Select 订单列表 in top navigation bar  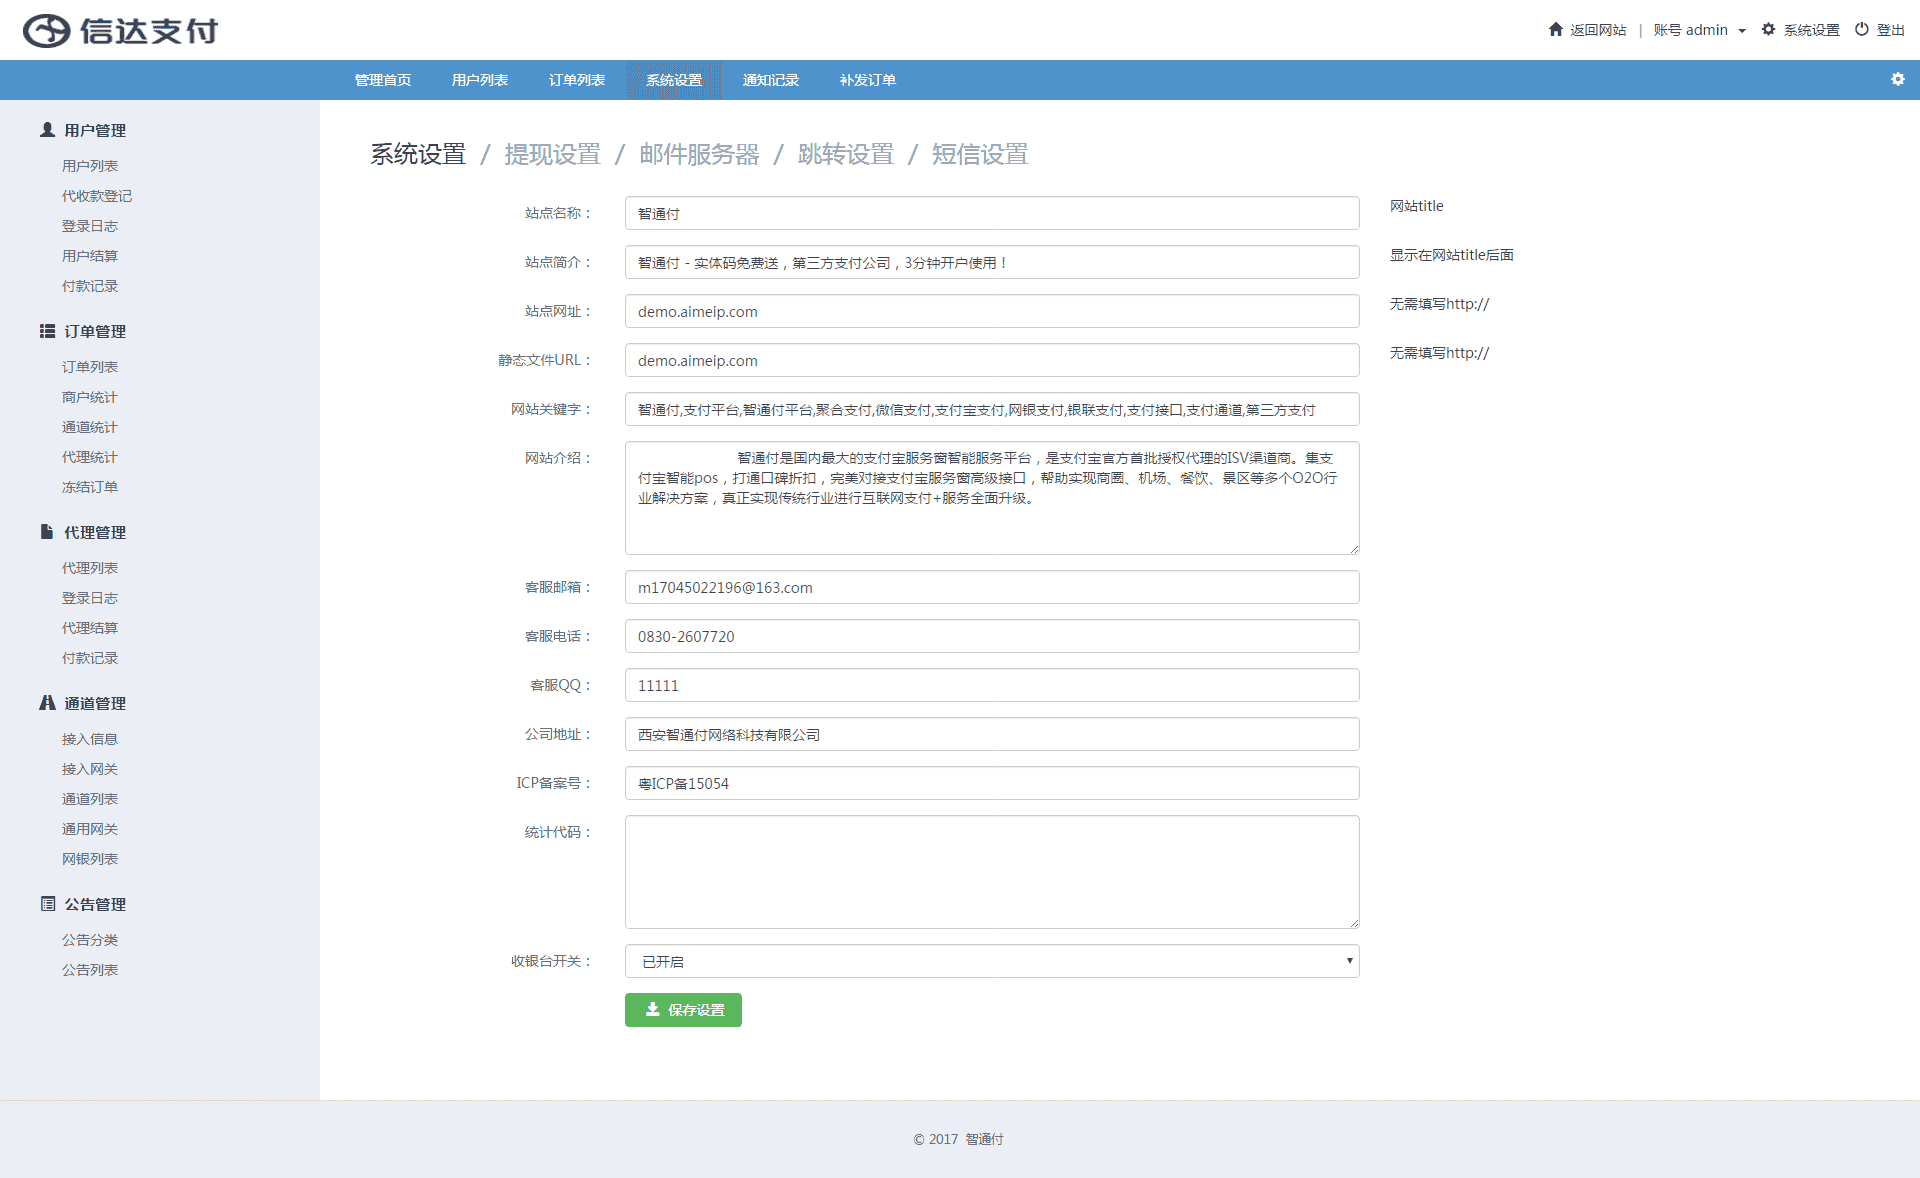coord(576,80)
